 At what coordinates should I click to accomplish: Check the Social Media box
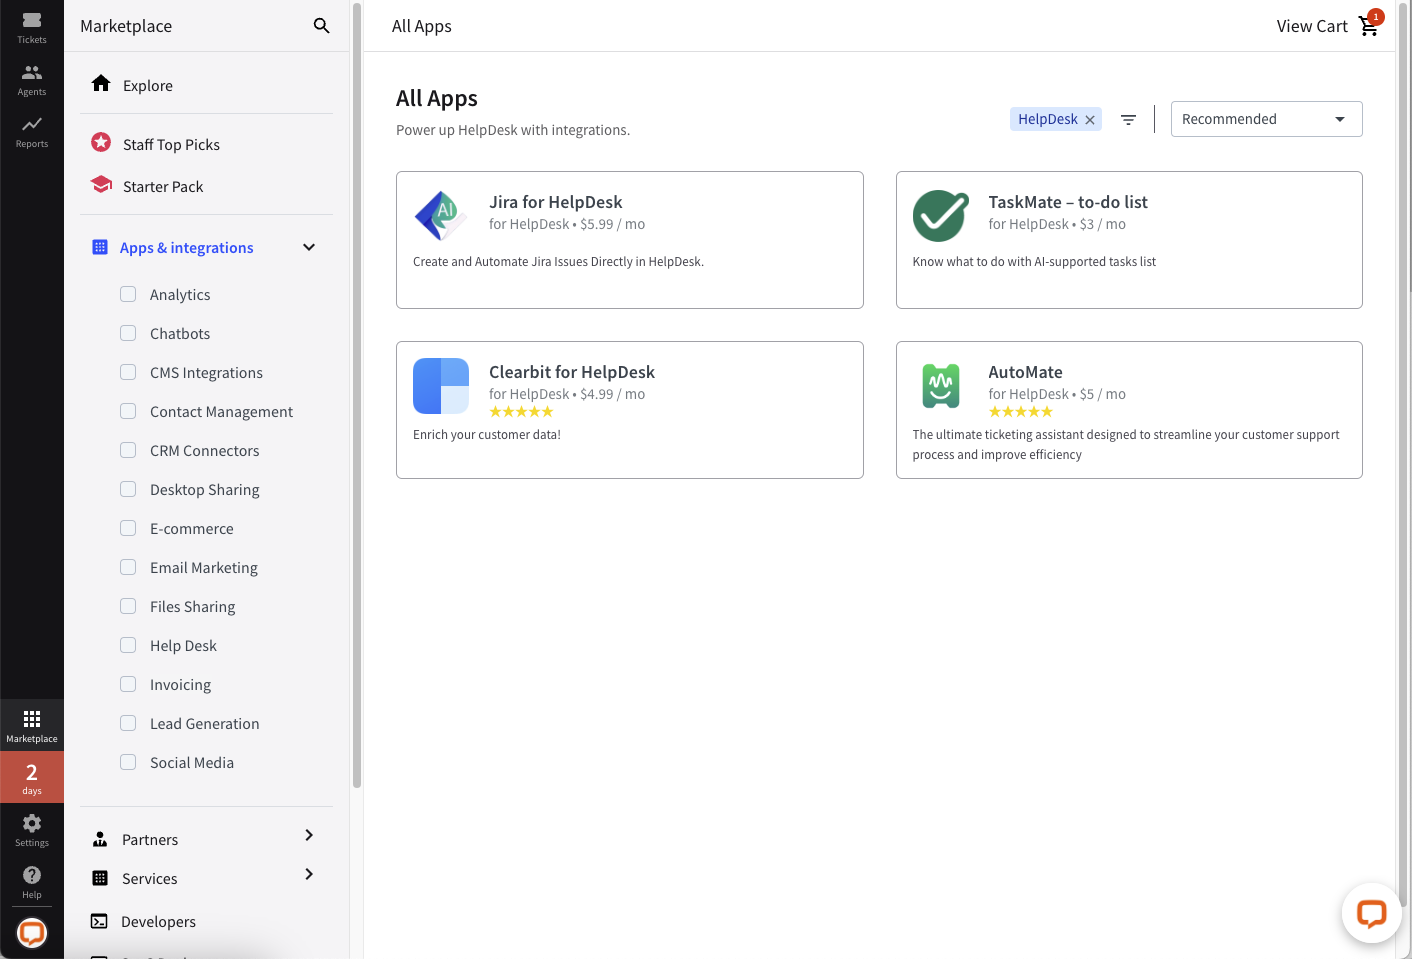coord(128,762)
